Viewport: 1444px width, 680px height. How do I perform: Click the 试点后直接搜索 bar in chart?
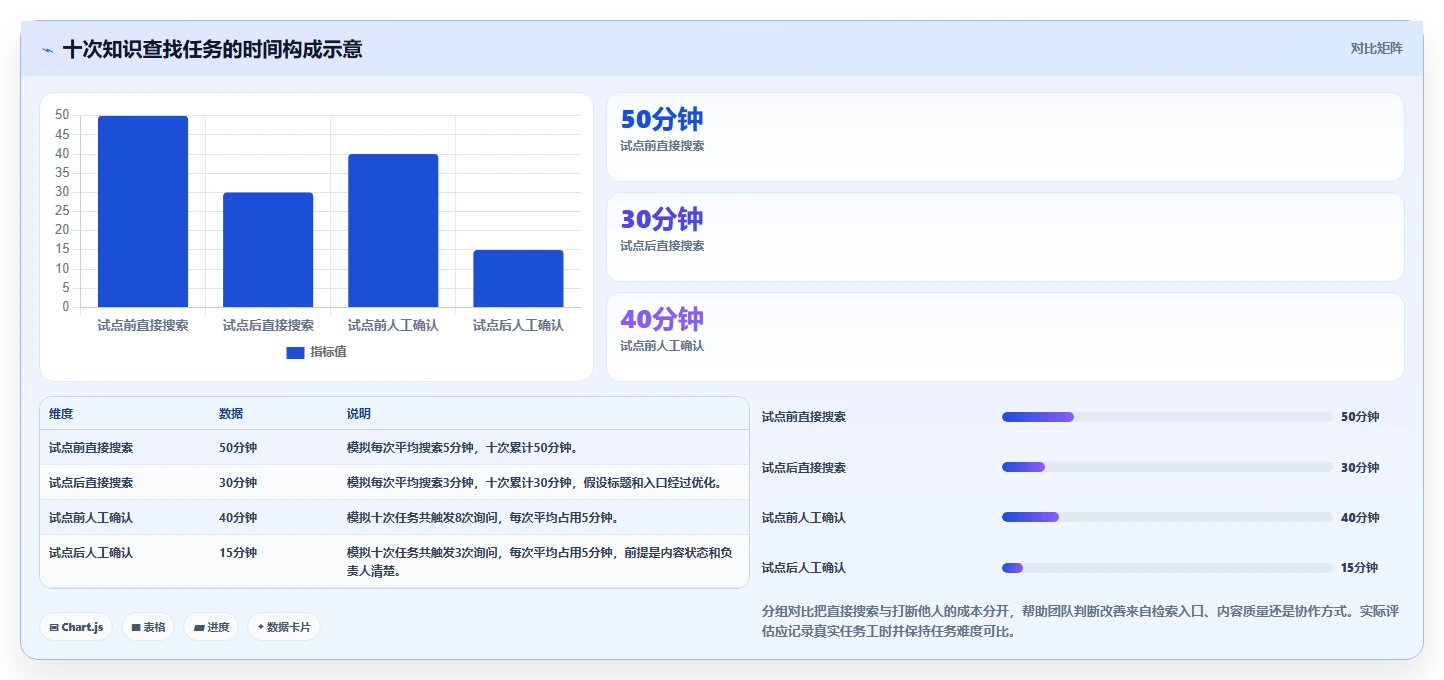tap(268, 250)
